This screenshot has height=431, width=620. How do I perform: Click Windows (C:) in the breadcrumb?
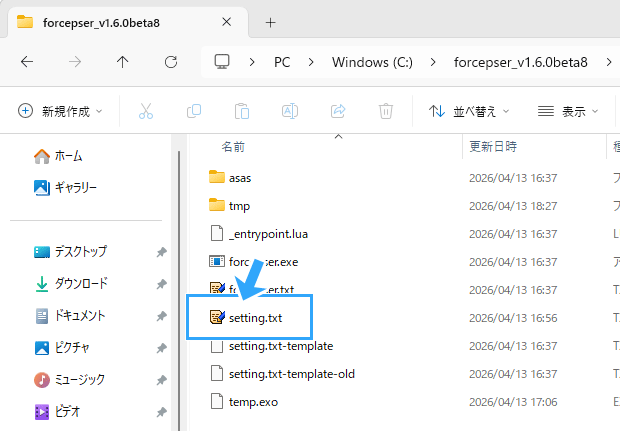coord(372,62)
